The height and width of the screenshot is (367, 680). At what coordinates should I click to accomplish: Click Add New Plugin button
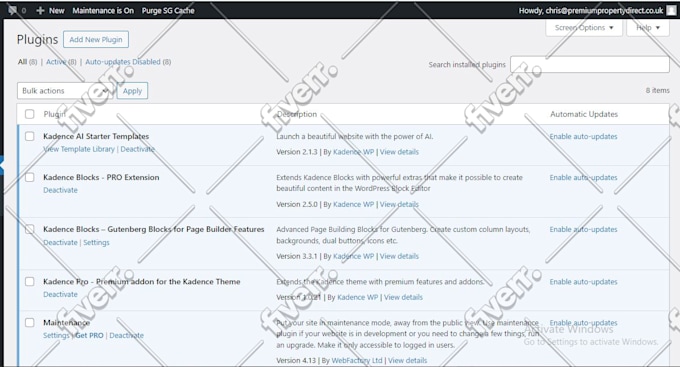[x=96, y=39]
